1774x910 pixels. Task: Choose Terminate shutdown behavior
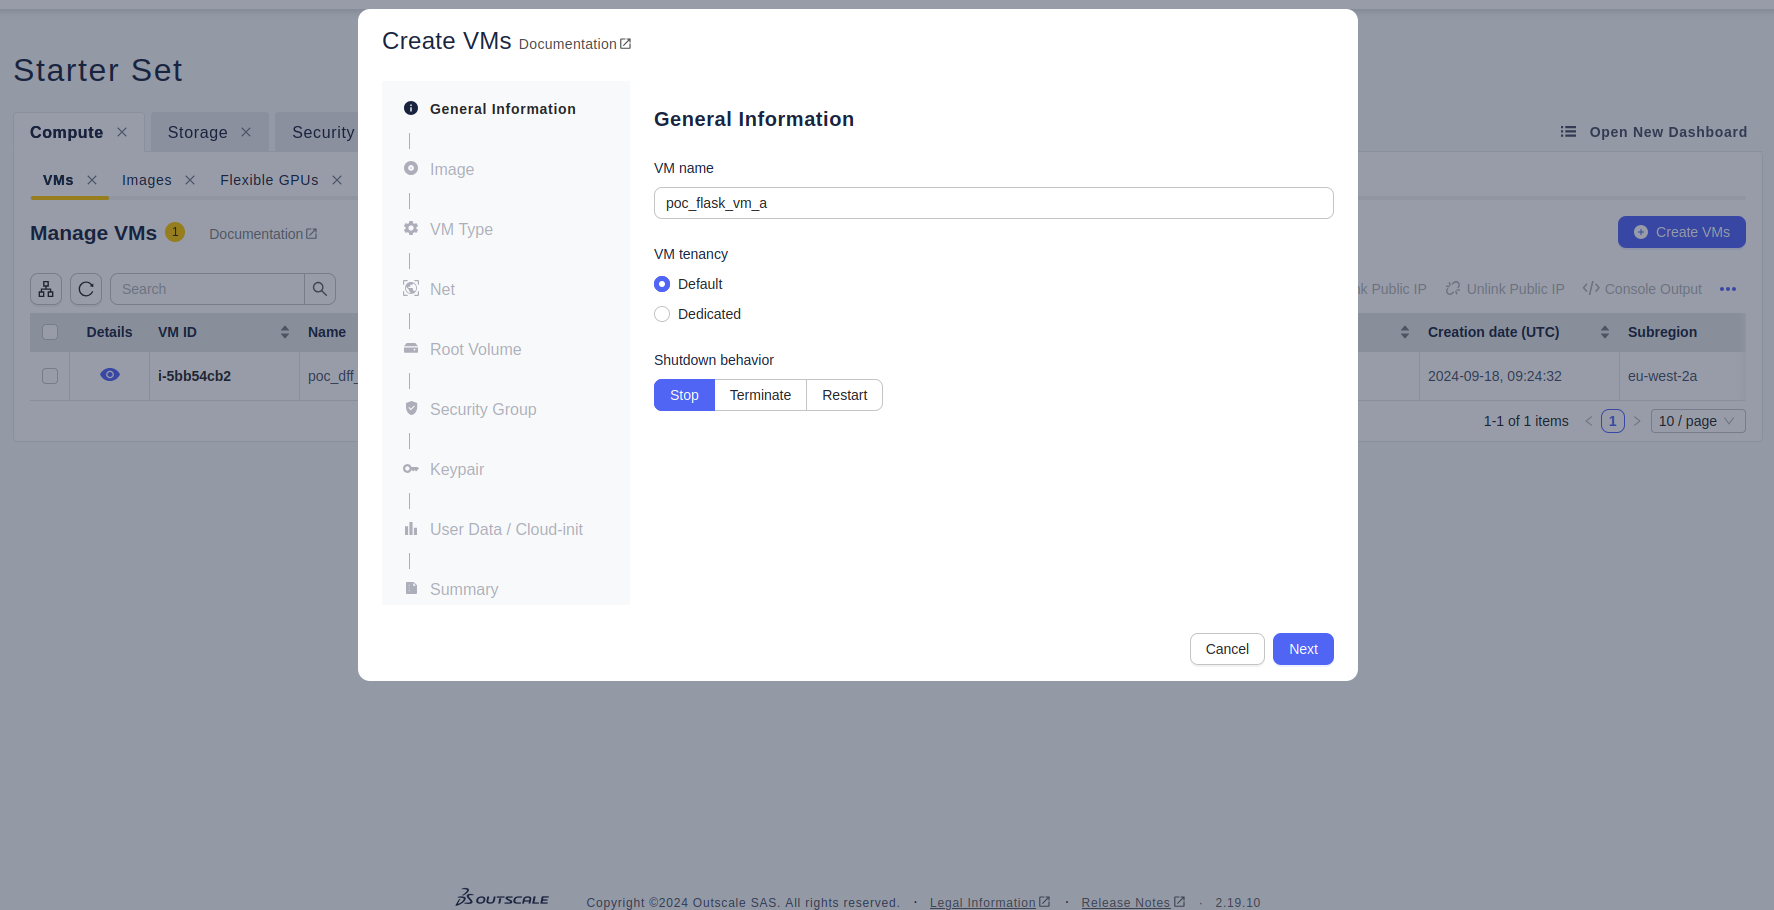[760, 395]
